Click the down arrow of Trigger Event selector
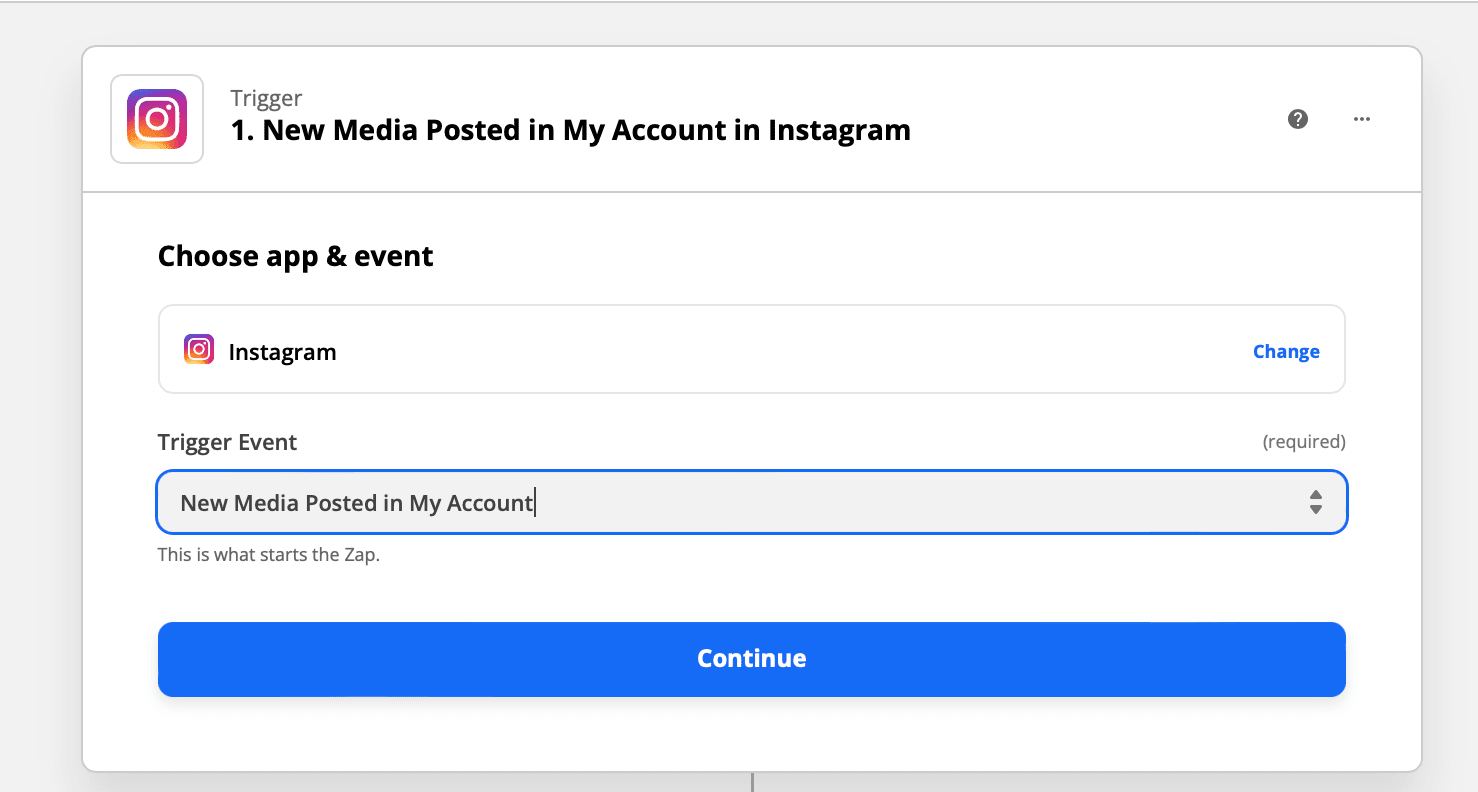1478x792 pixels. click(x=1316, y=509)
